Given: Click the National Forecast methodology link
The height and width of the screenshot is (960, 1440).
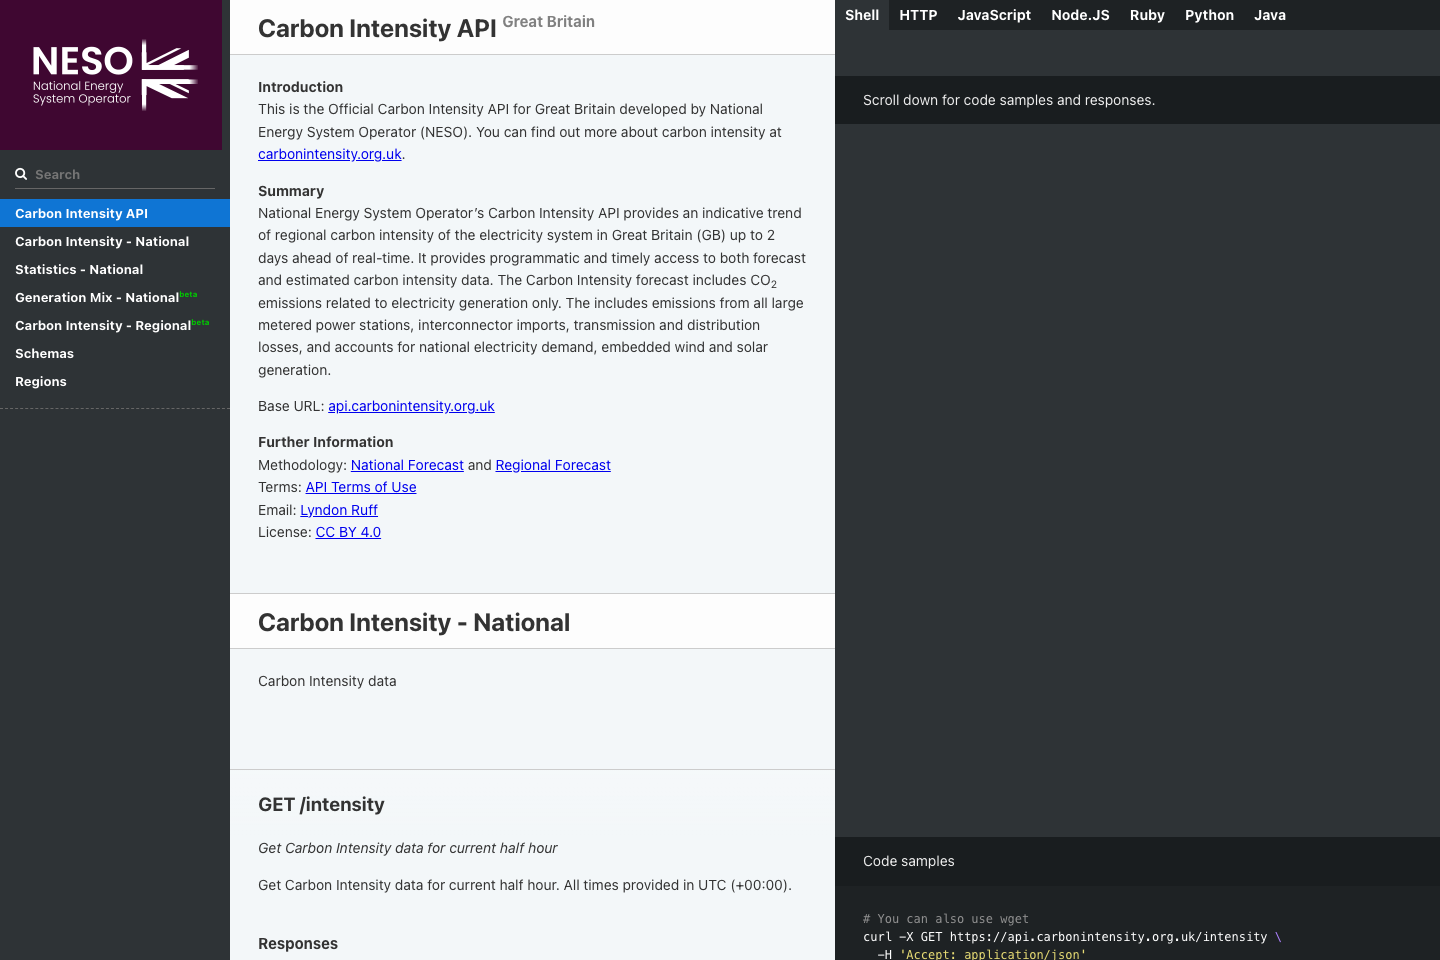Looking at the screenshot, I should [407, 465].
